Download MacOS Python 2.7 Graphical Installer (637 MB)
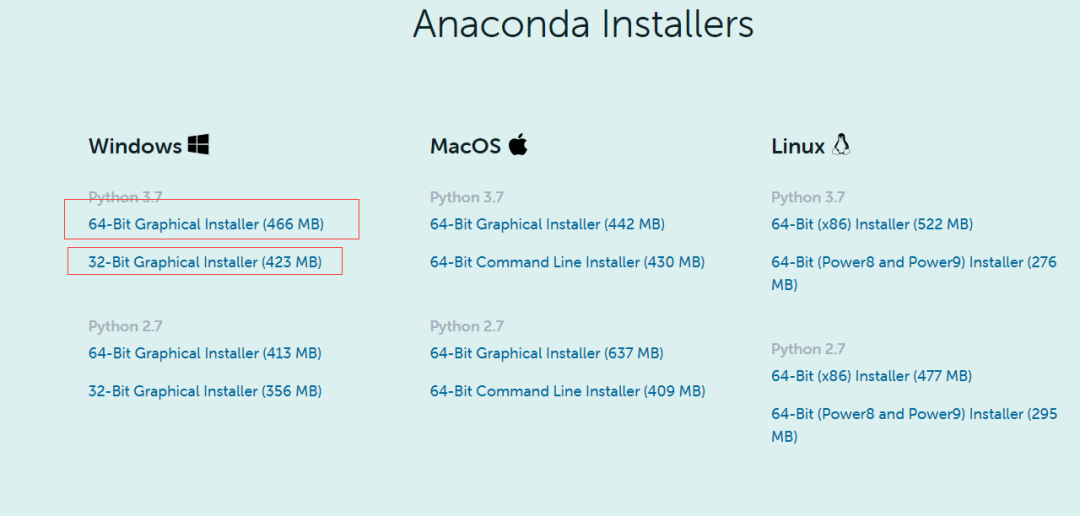The image size is (1080, 516). (547, 353)
